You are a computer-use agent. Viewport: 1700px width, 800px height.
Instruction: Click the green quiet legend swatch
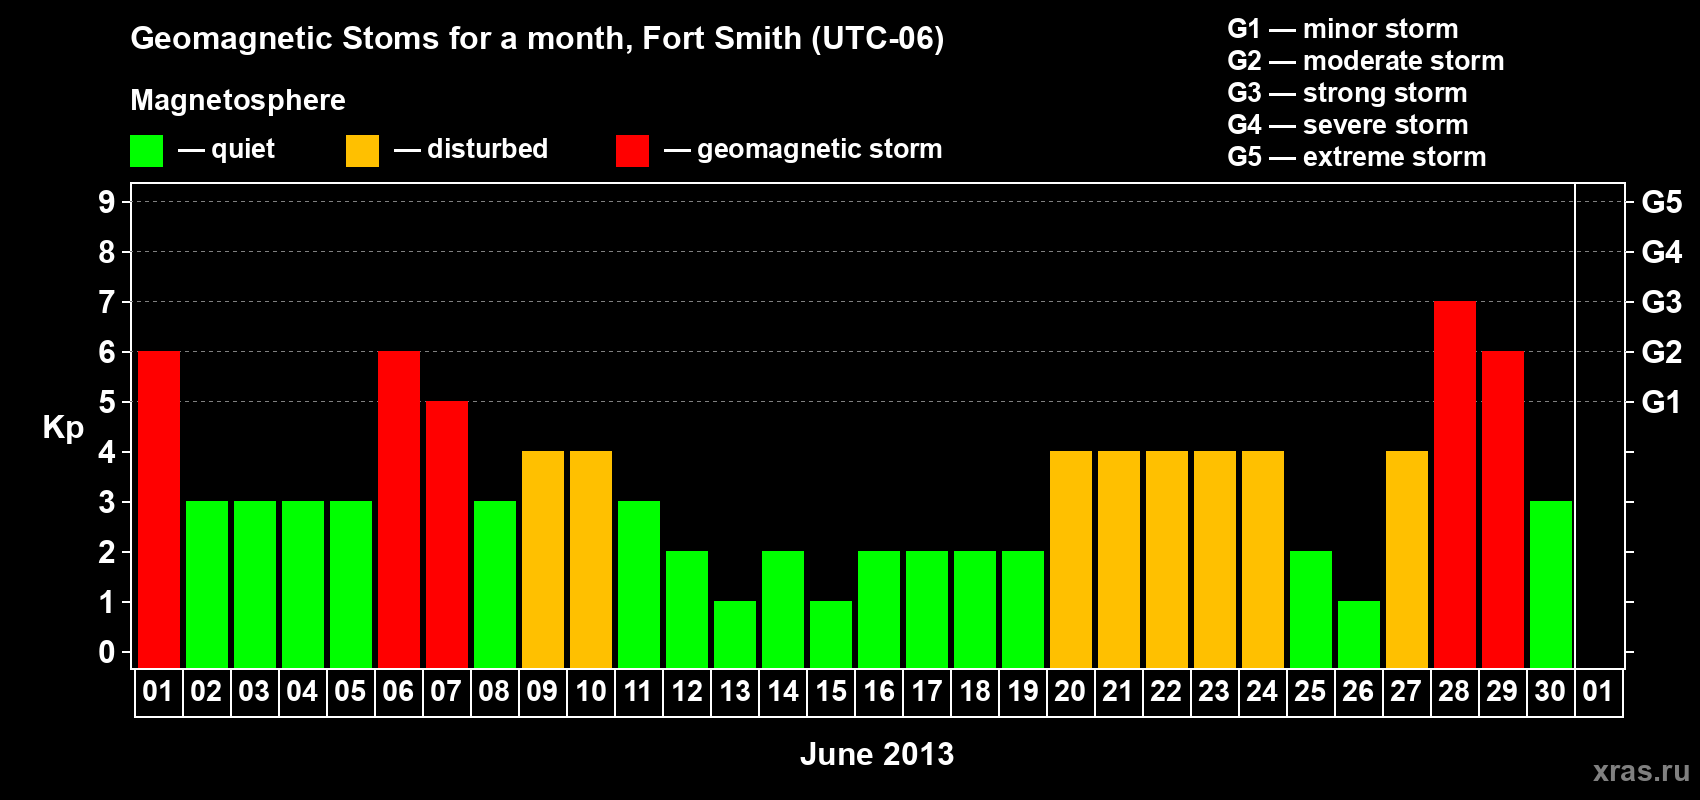pos(146,151)
